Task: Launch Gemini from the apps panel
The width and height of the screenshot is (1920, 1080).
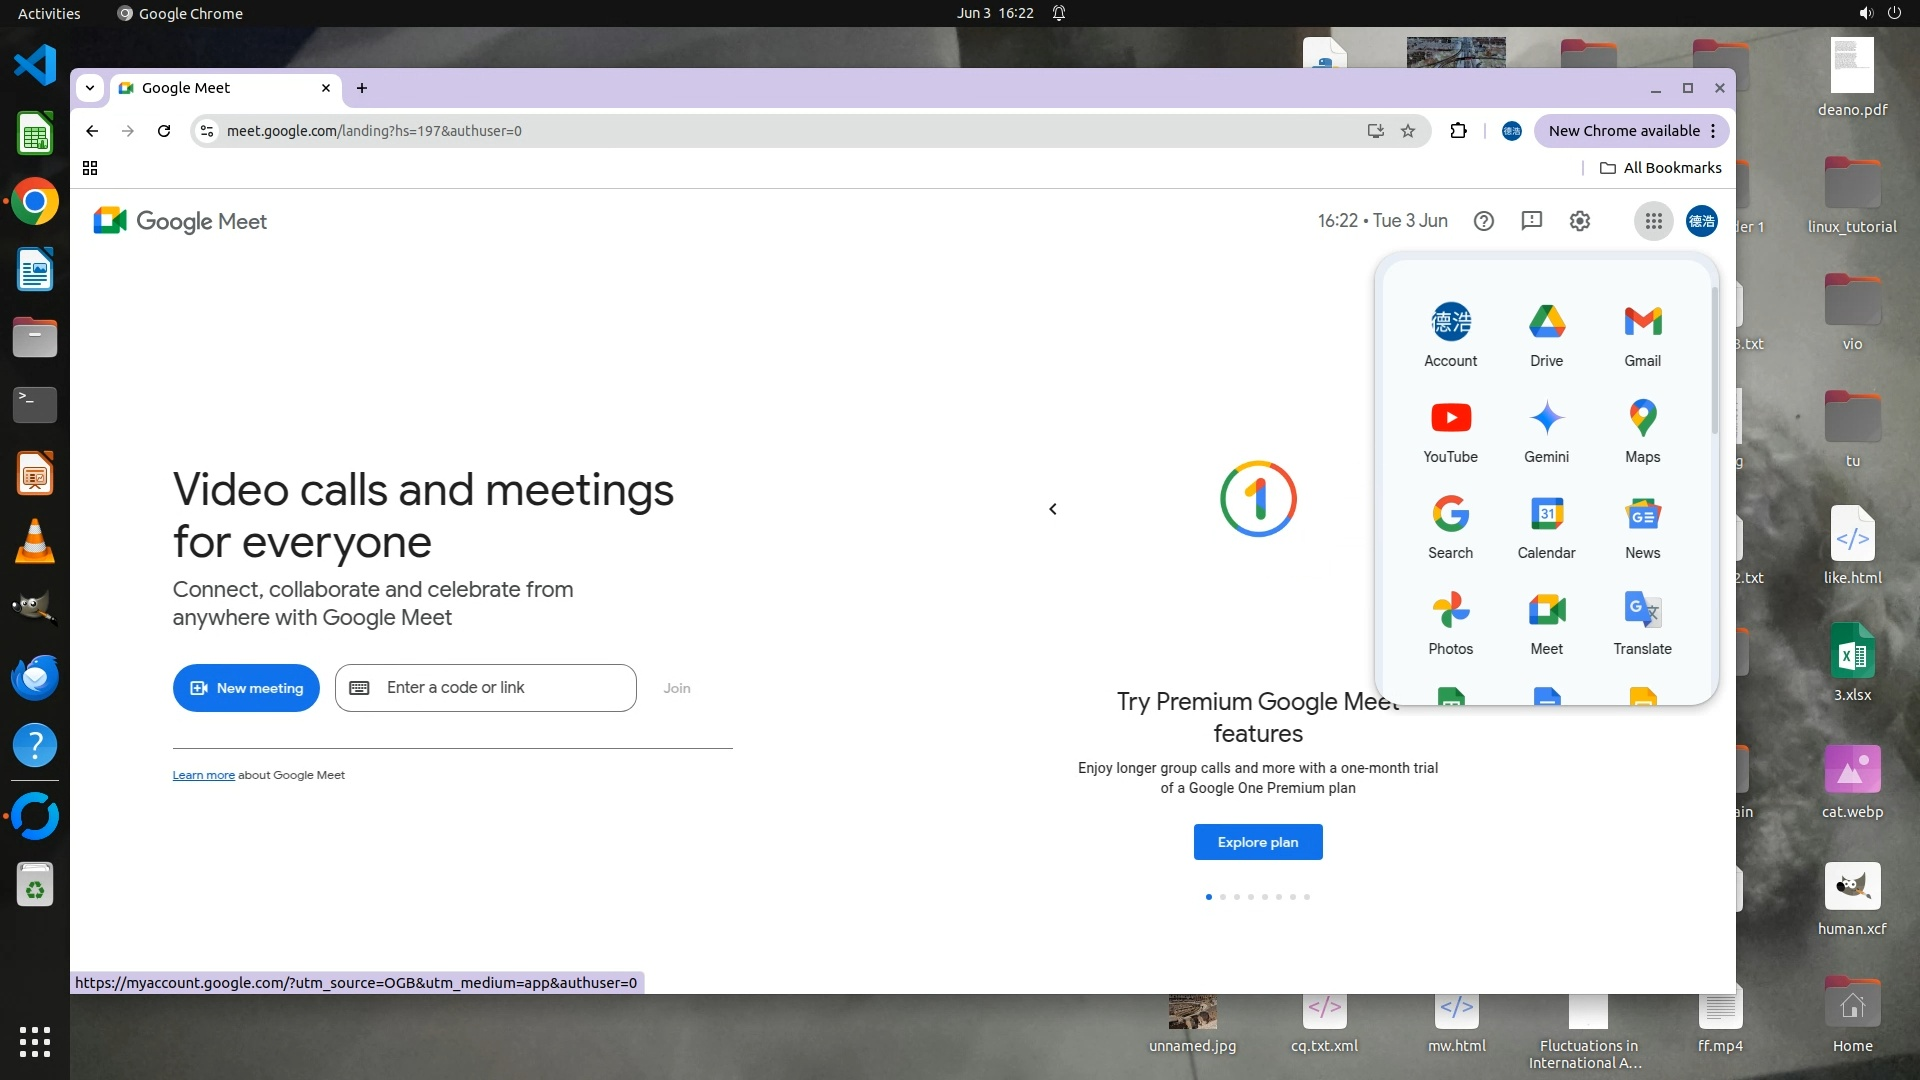Action: click(x=1546, y=430)
